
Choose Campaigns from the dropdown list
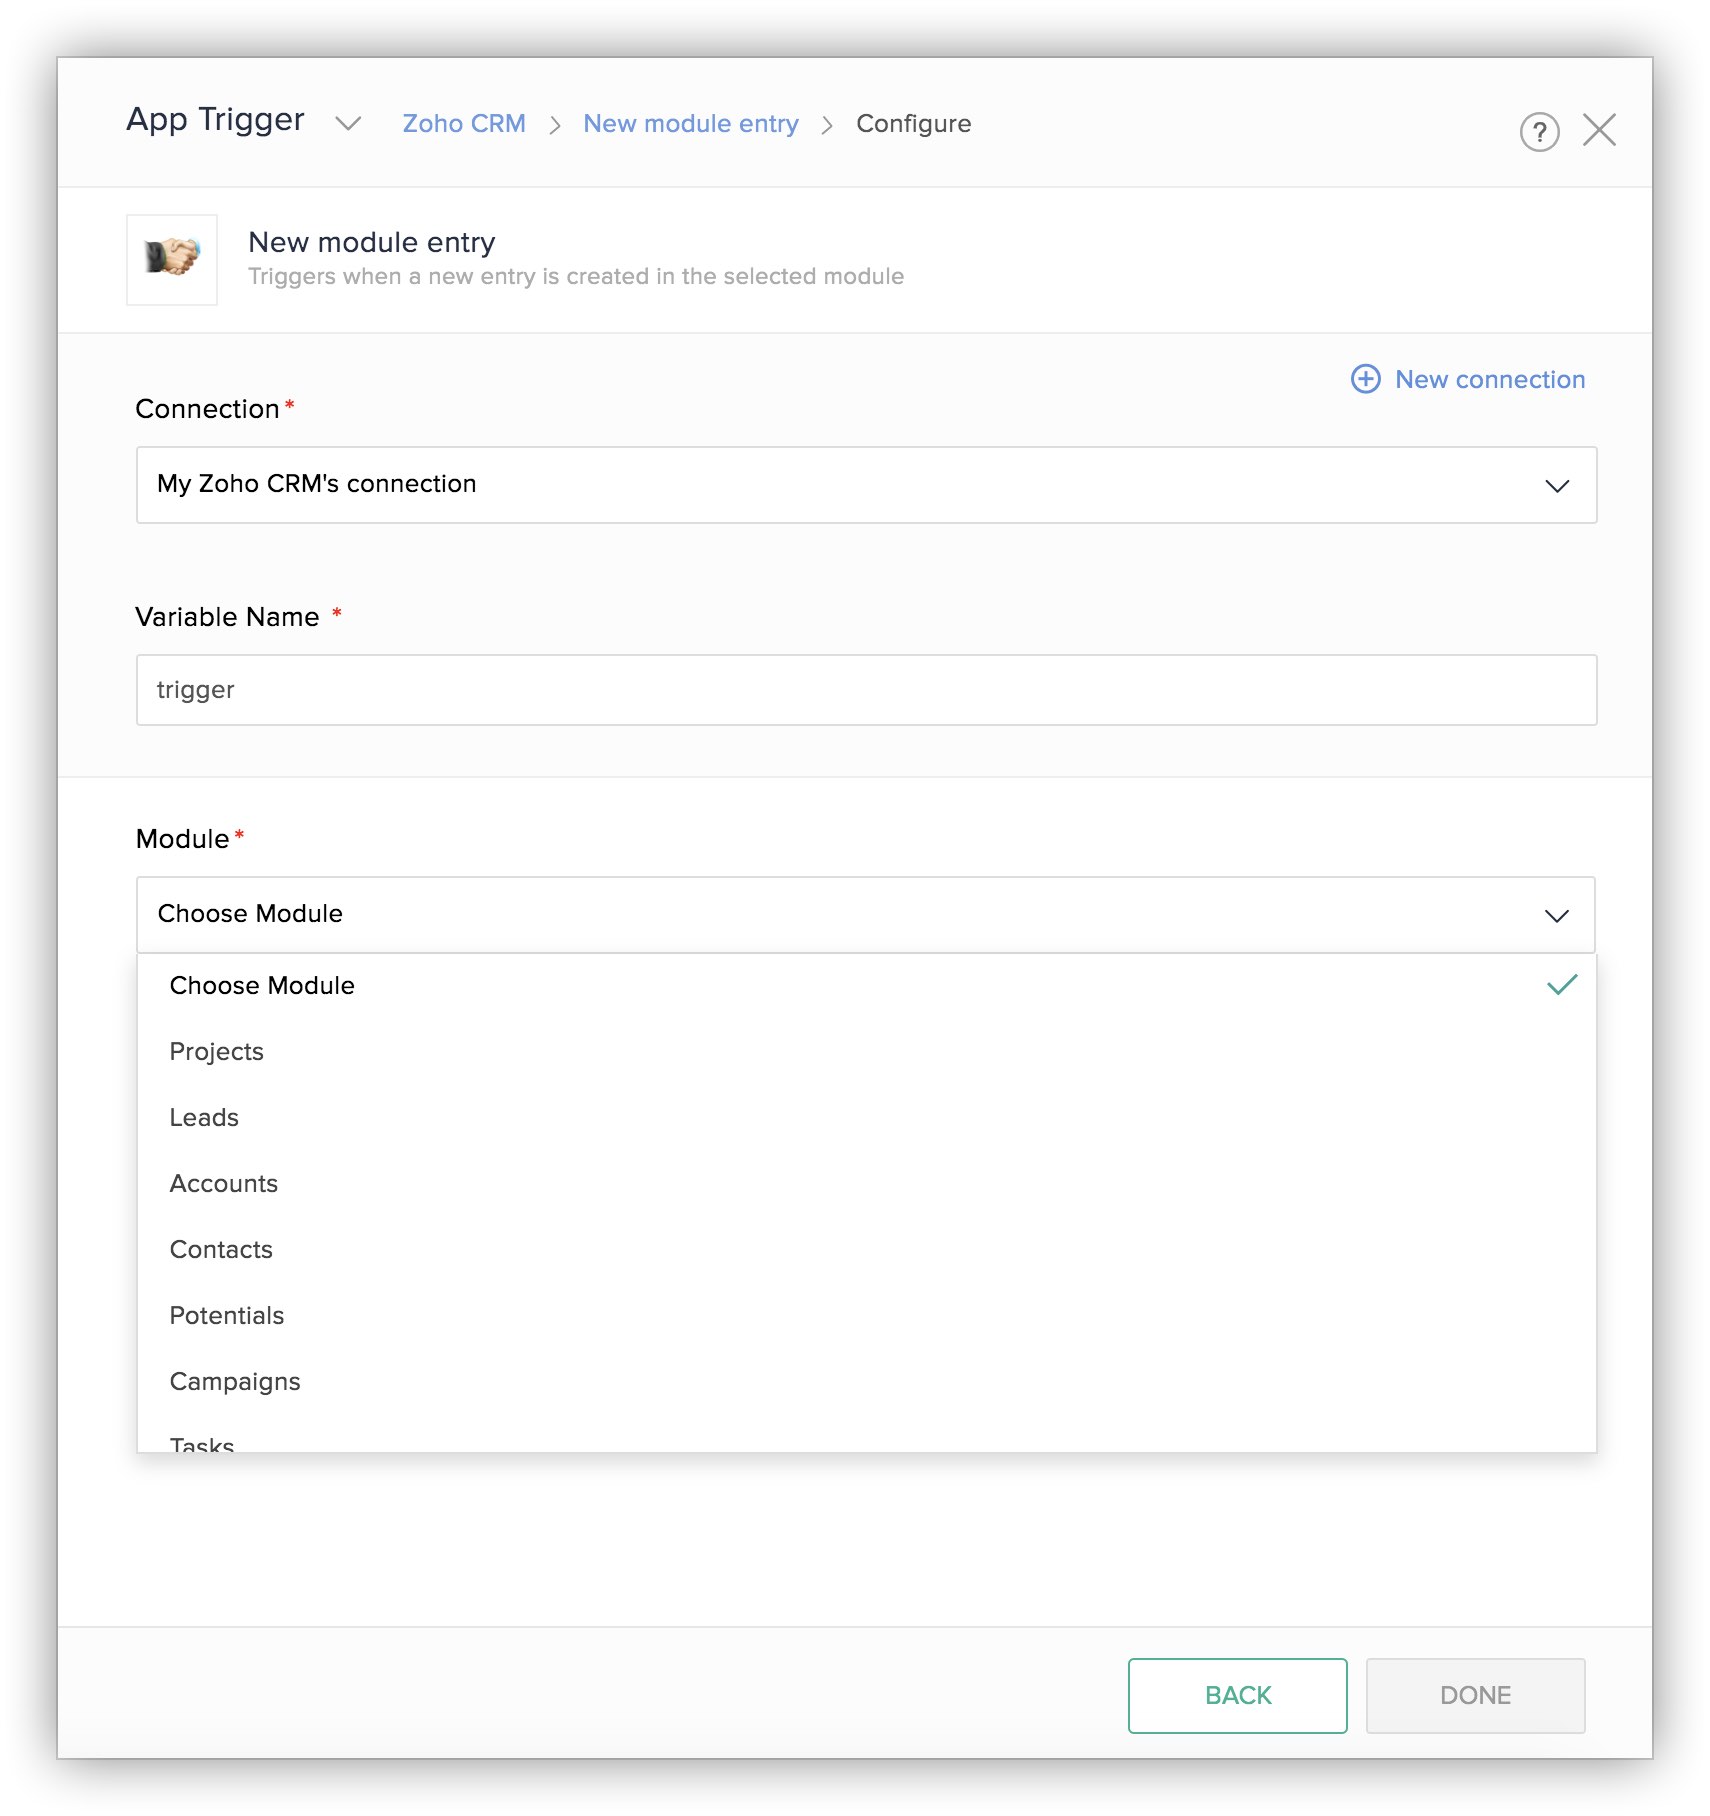tap(235, 1381)
